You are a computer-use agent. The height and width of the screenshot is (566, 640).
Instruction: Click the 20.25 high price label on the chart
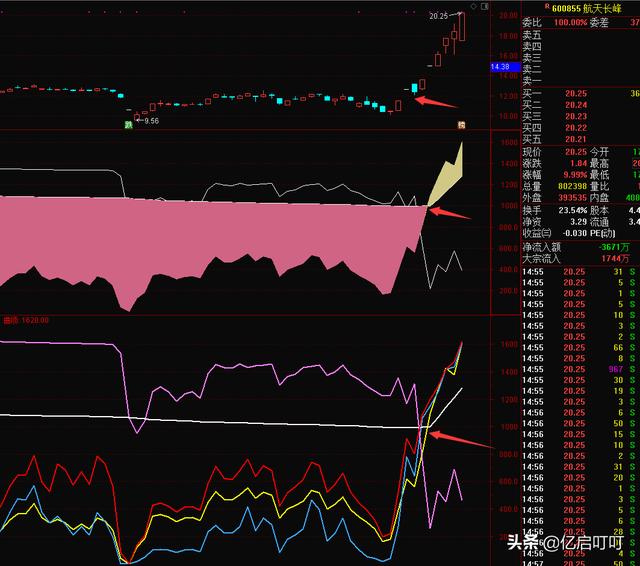click(438, 16)
